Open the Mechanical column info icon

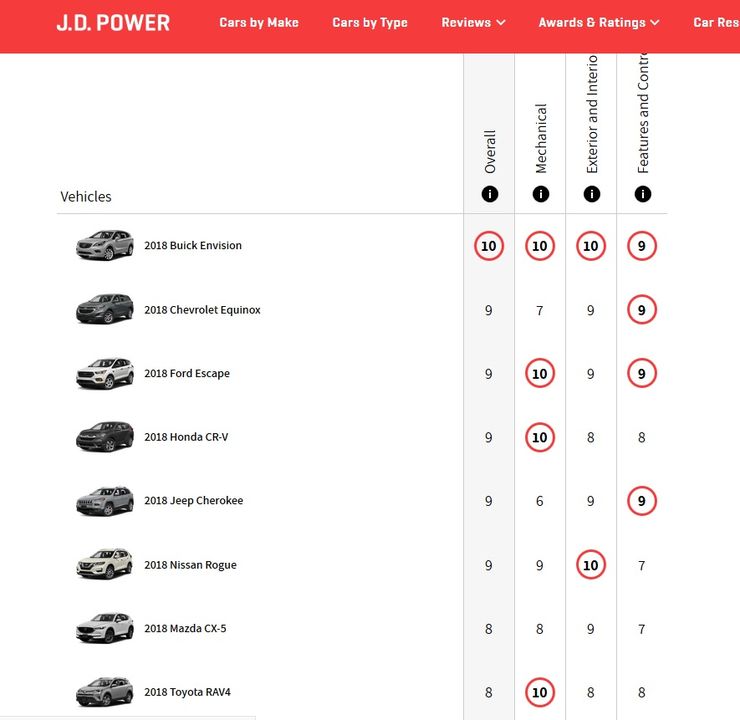[540, 194]
